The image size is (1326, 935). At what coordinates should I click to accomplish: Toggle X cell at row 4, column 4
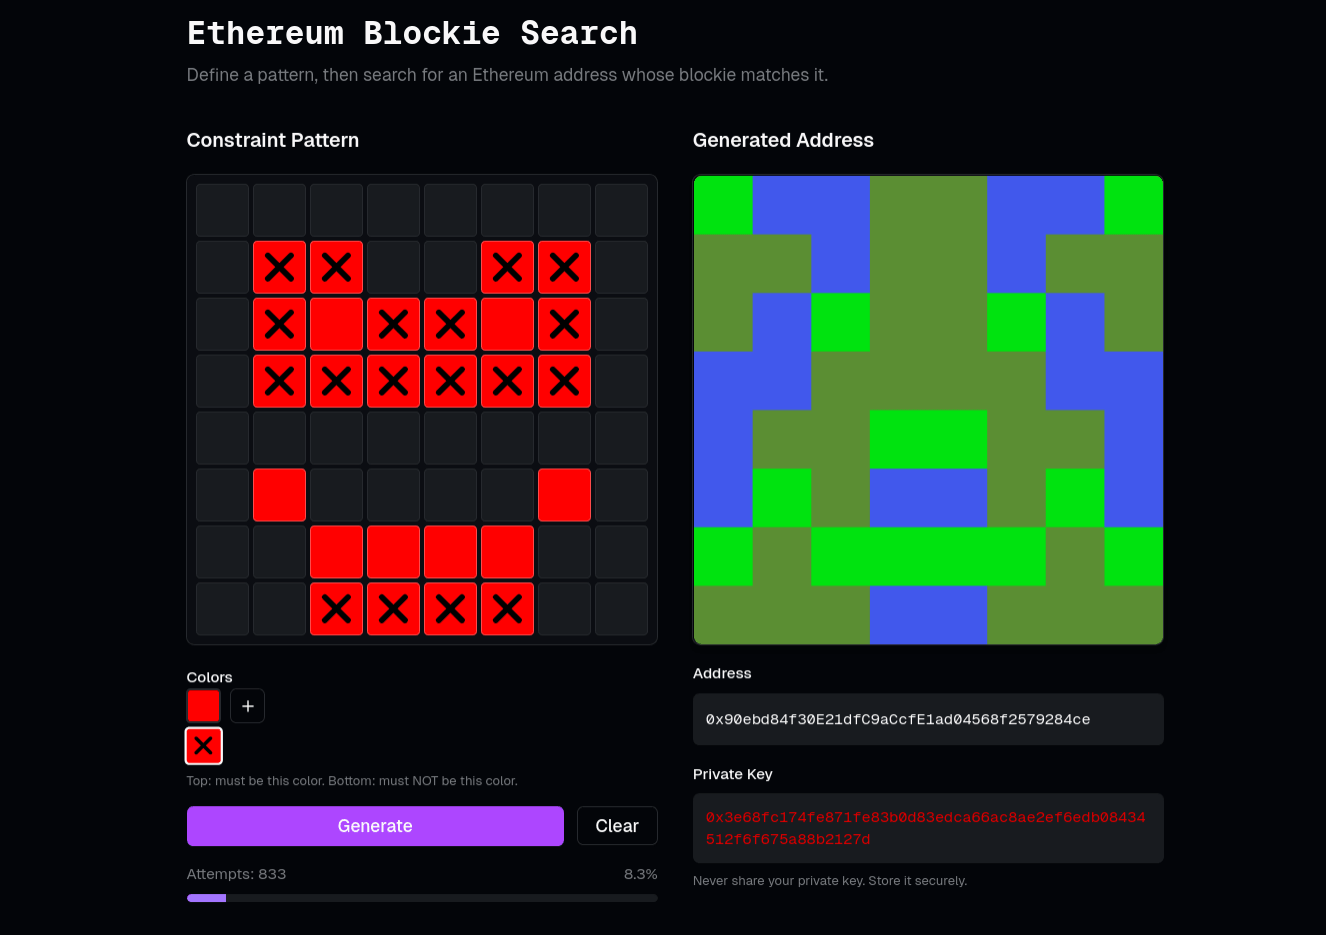click(x=393, y=381)
